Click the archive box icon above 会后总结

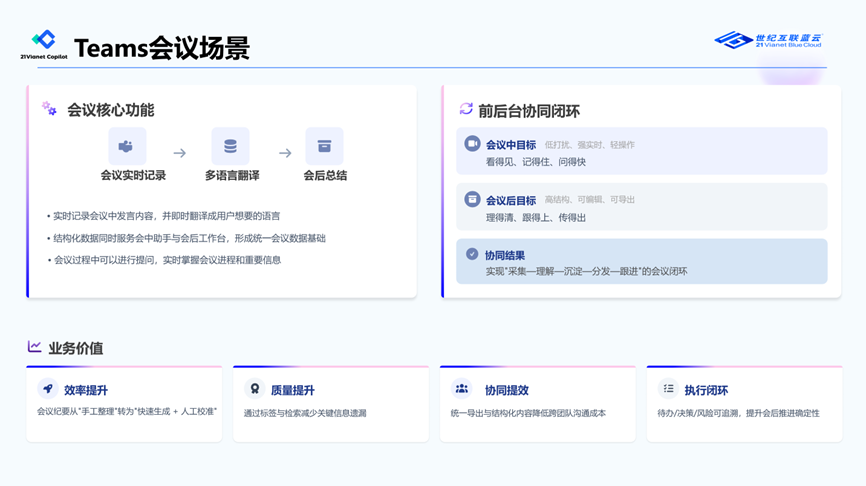(x=324, y=147)
